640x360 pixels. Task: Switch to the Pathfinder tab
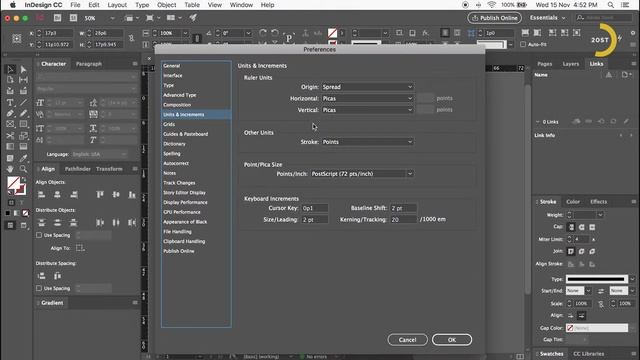coord(78,169)
